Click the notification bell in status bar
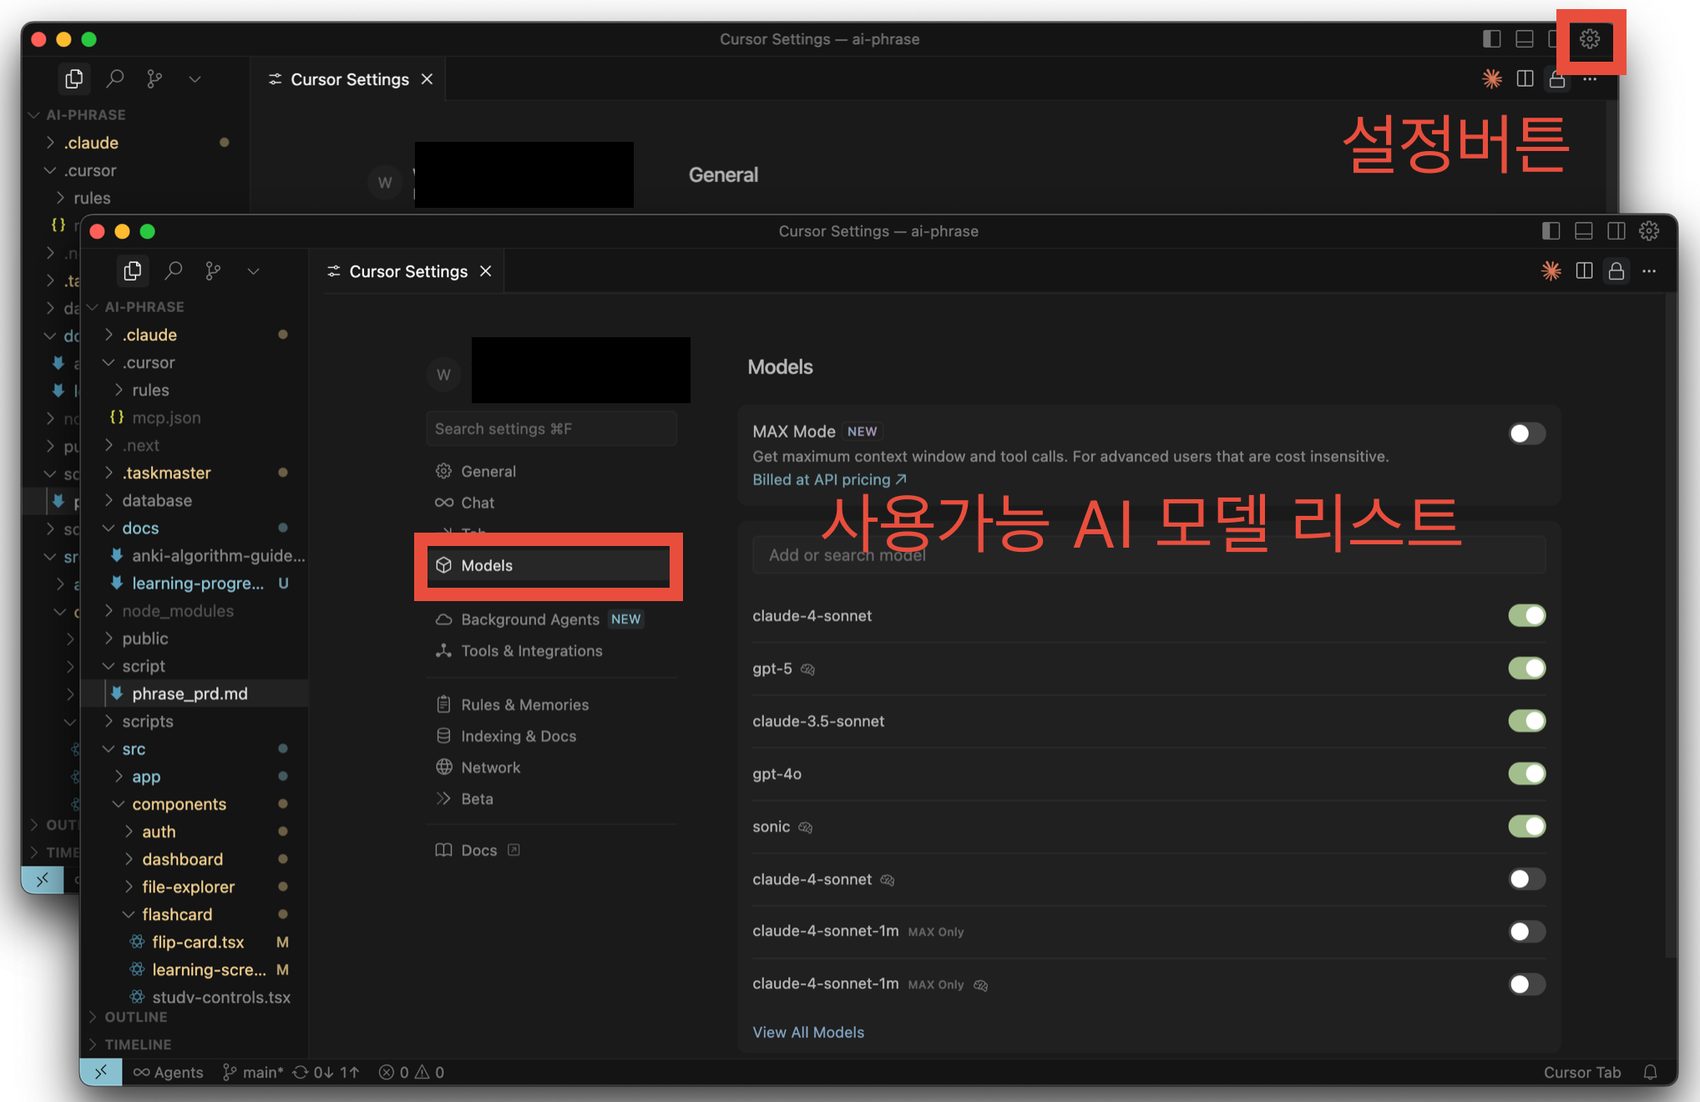Screen dimensions: 1700x1102 click(x=1650, y=1072)
